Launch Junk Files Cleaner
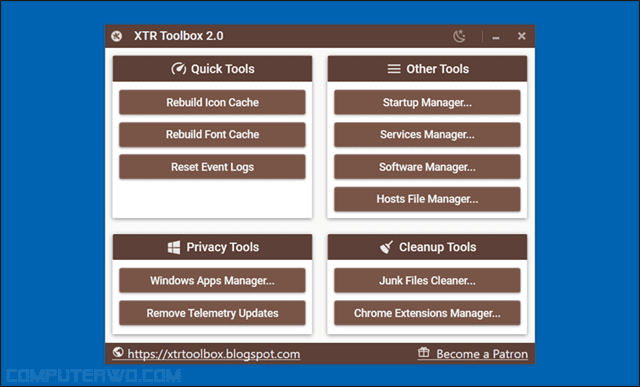Screen dimensions: 640x387 point(427,280)
